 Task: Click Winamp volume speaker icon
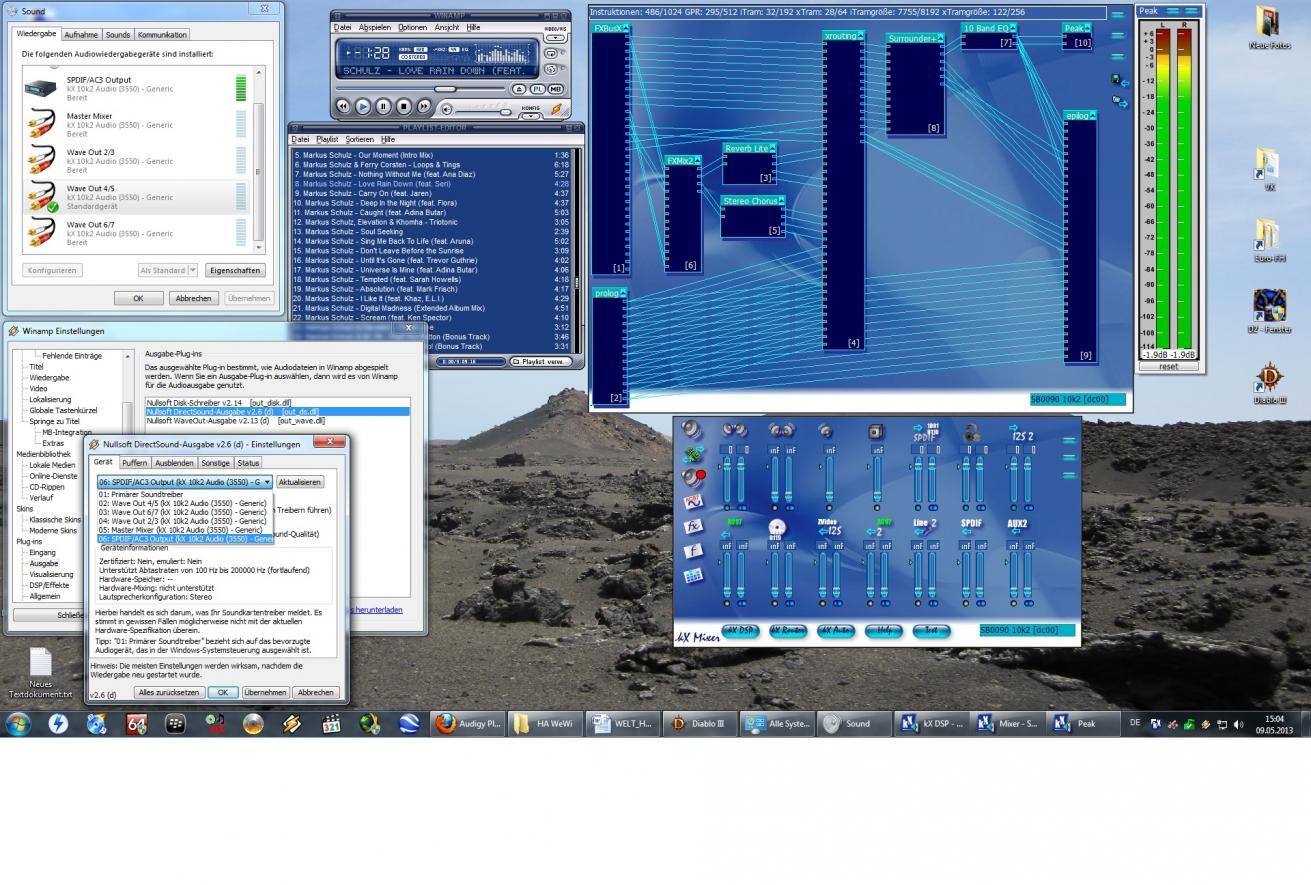pyautogui.click(x=447, y=109)
